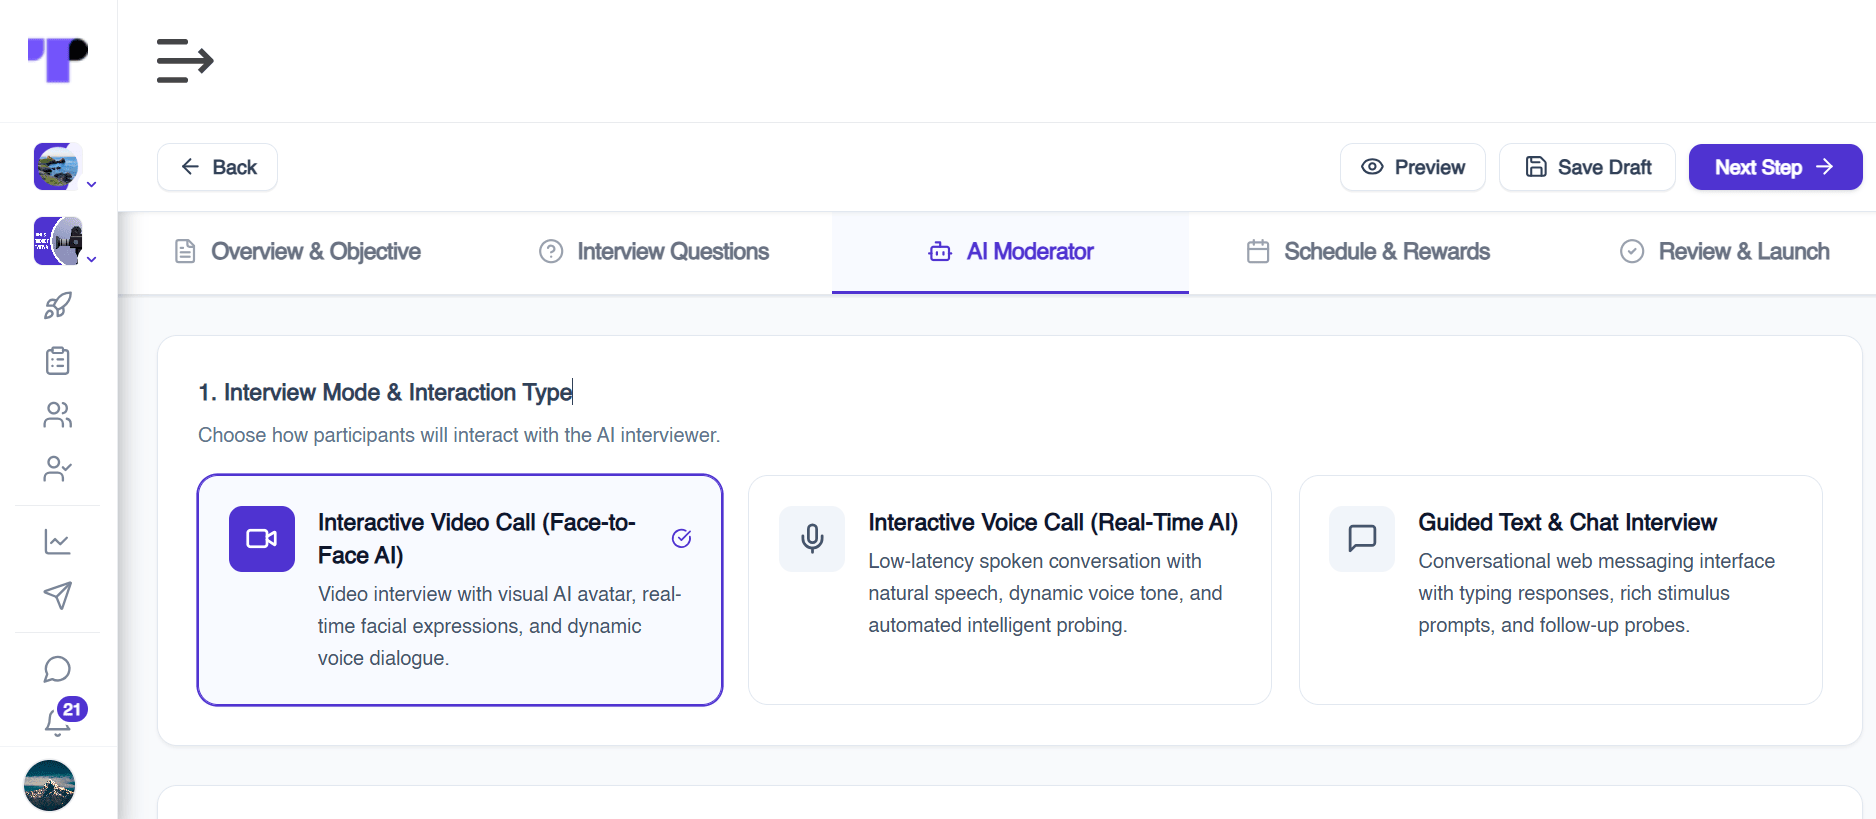Open the multiple users group icon
Image resolution: width=1876 pixels, height=819 pixels.
pyautogui.click(x=58, y=415)
